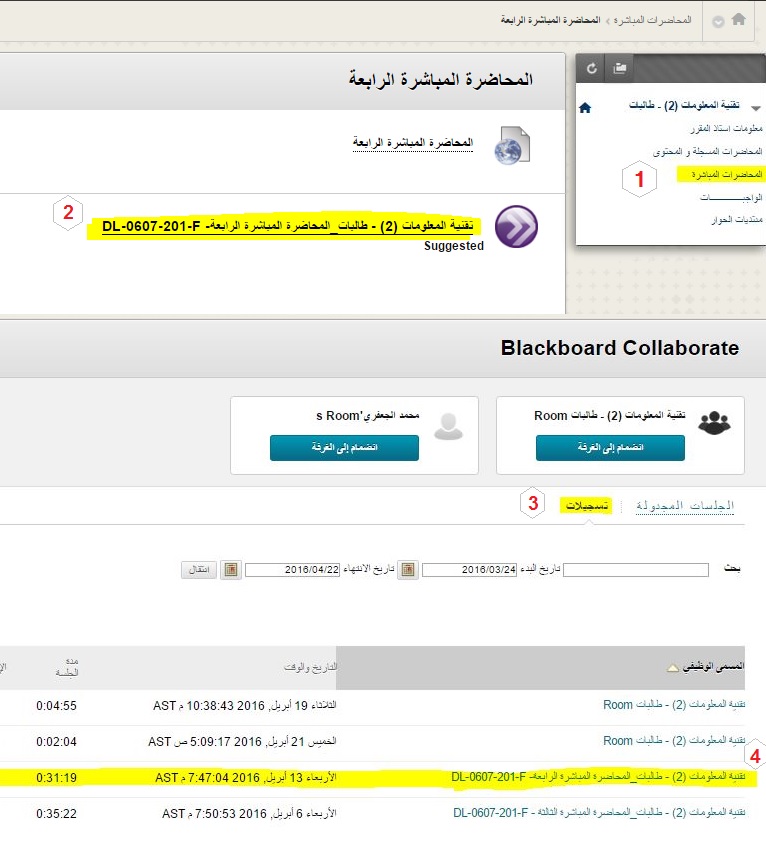Collapse the course menu triangle next to course title

755,107
